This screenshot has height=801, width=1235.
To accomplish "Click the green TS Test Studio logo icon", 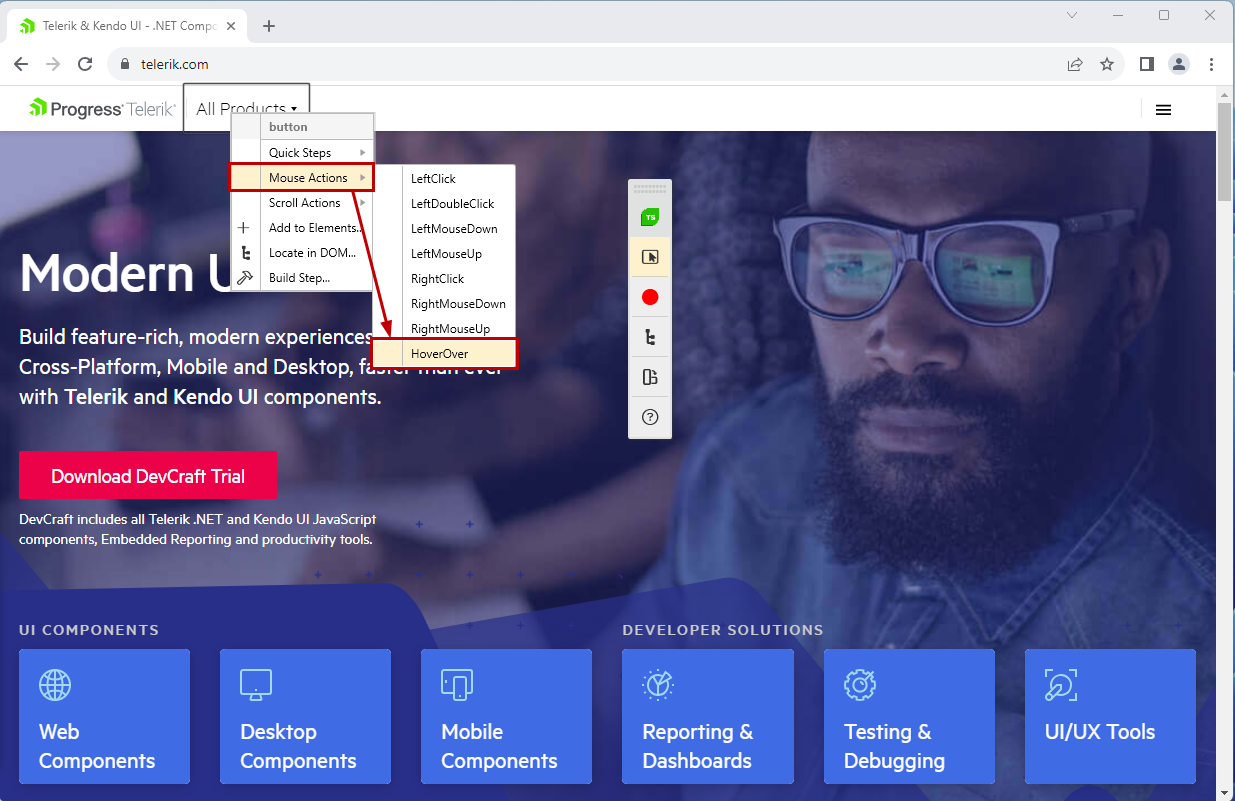I will (x=650, y=217).
